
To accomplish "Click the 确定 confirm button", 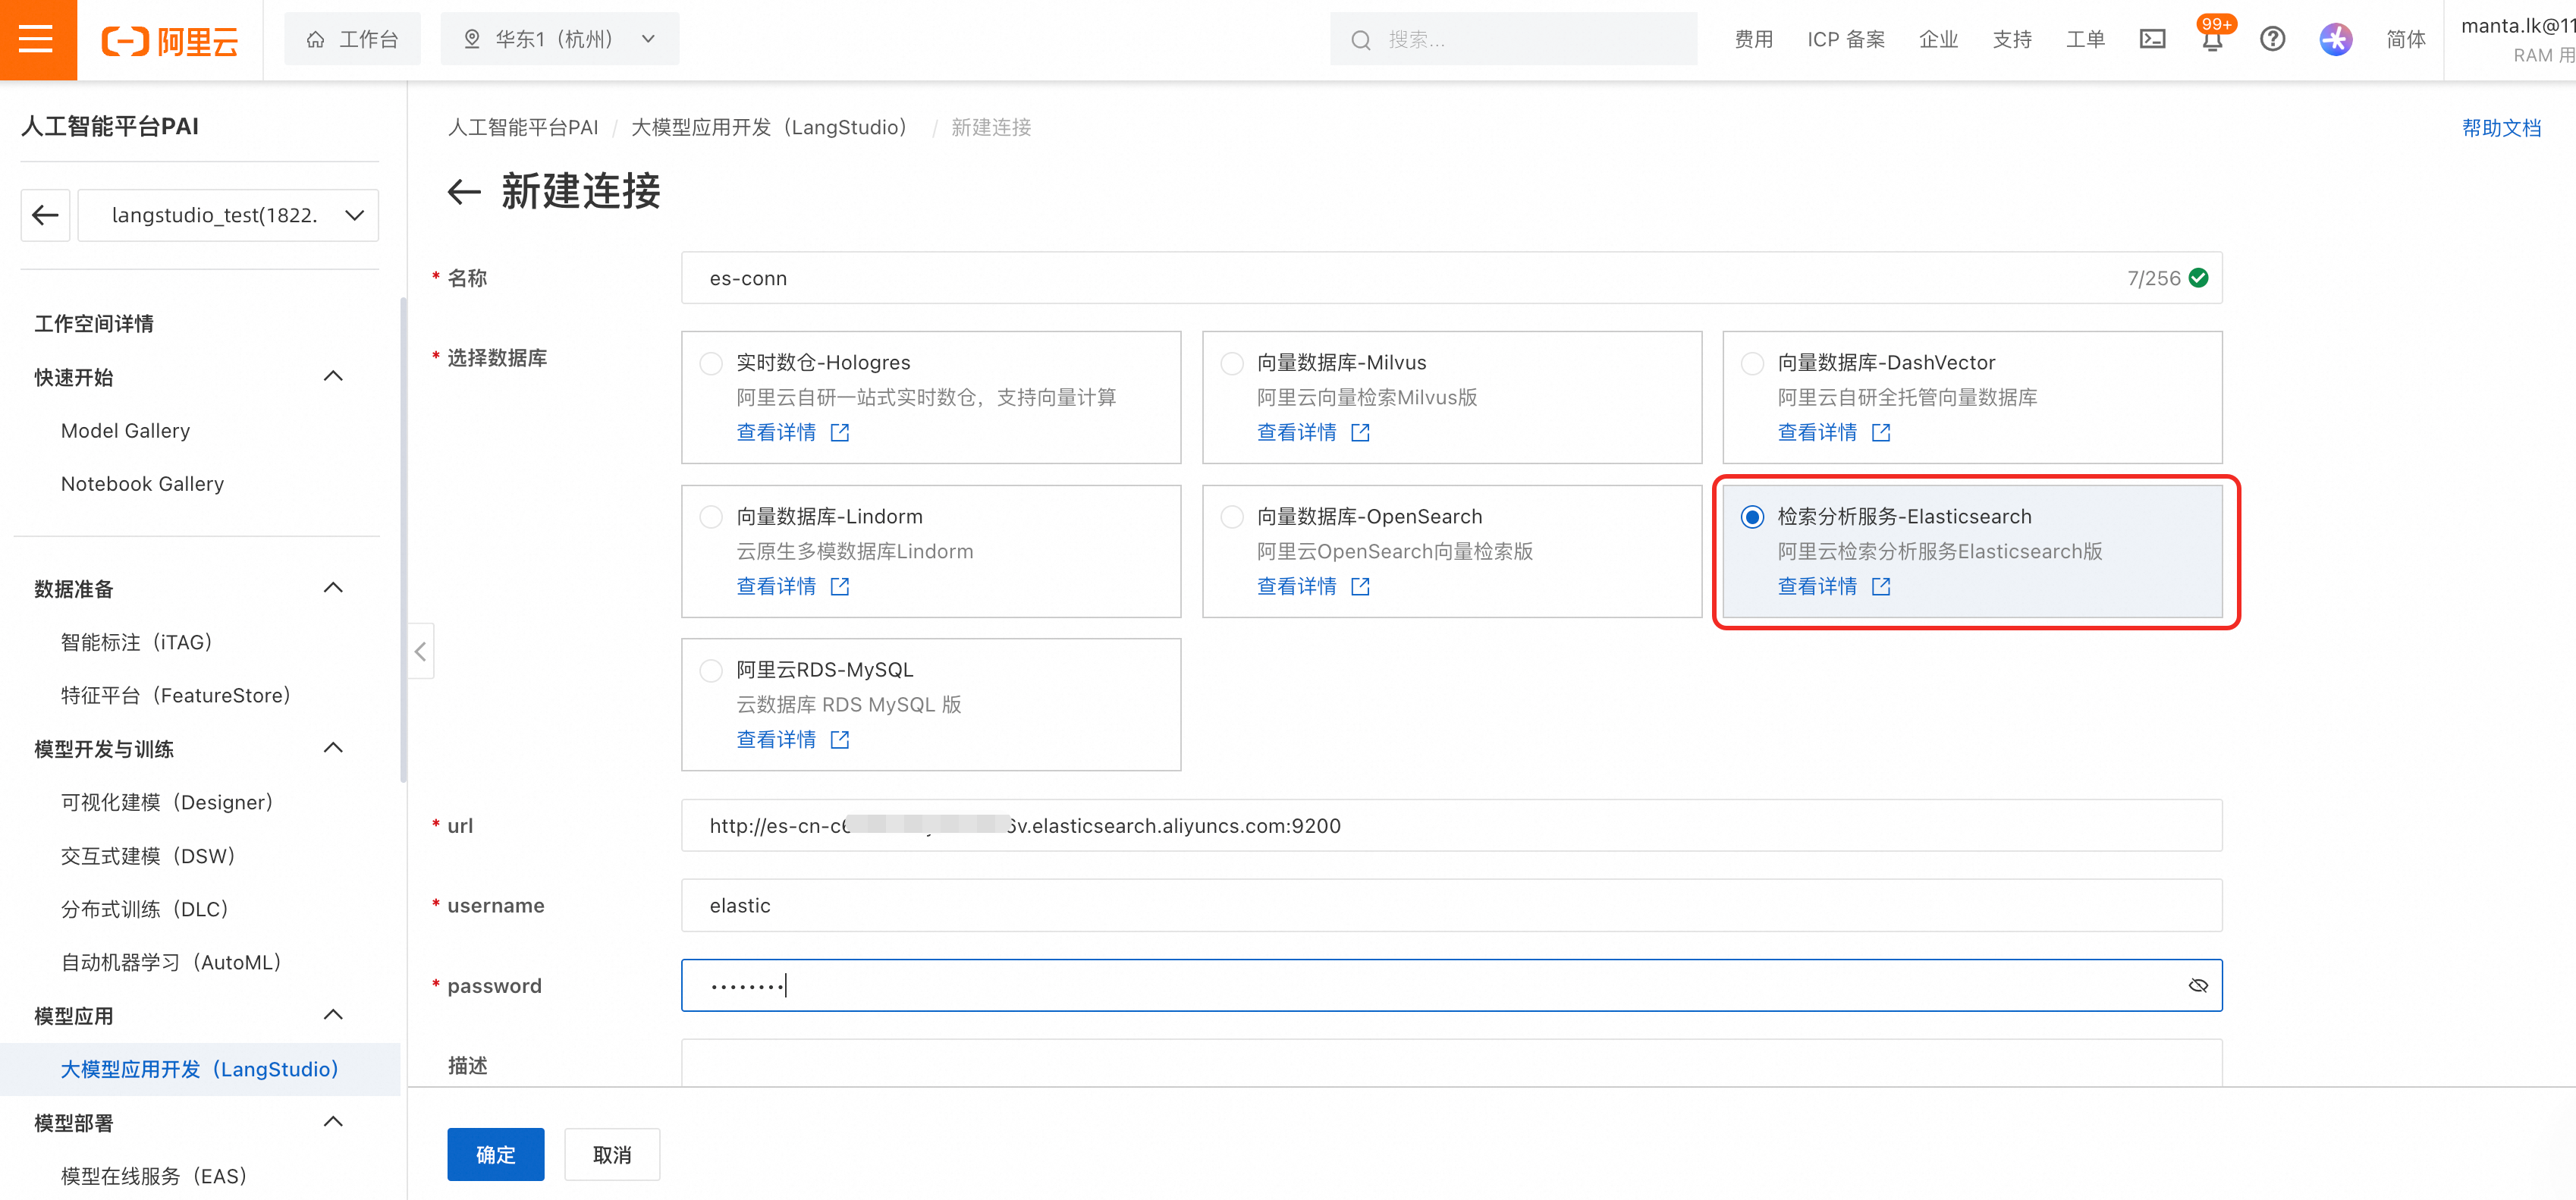I will 495,1154.
